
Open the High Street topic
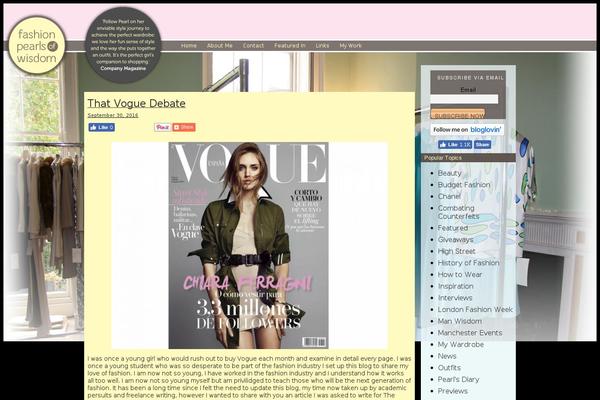457,251
